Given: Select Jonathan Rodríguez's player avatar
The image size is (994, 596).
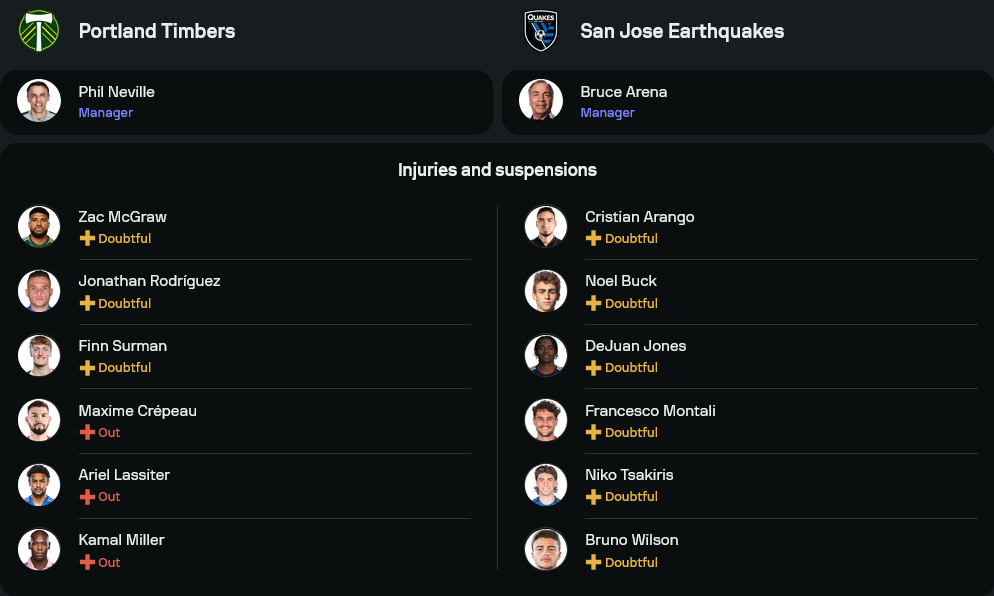Looking at the screenshot, I should pyautogui.click(x=39, y=291).
